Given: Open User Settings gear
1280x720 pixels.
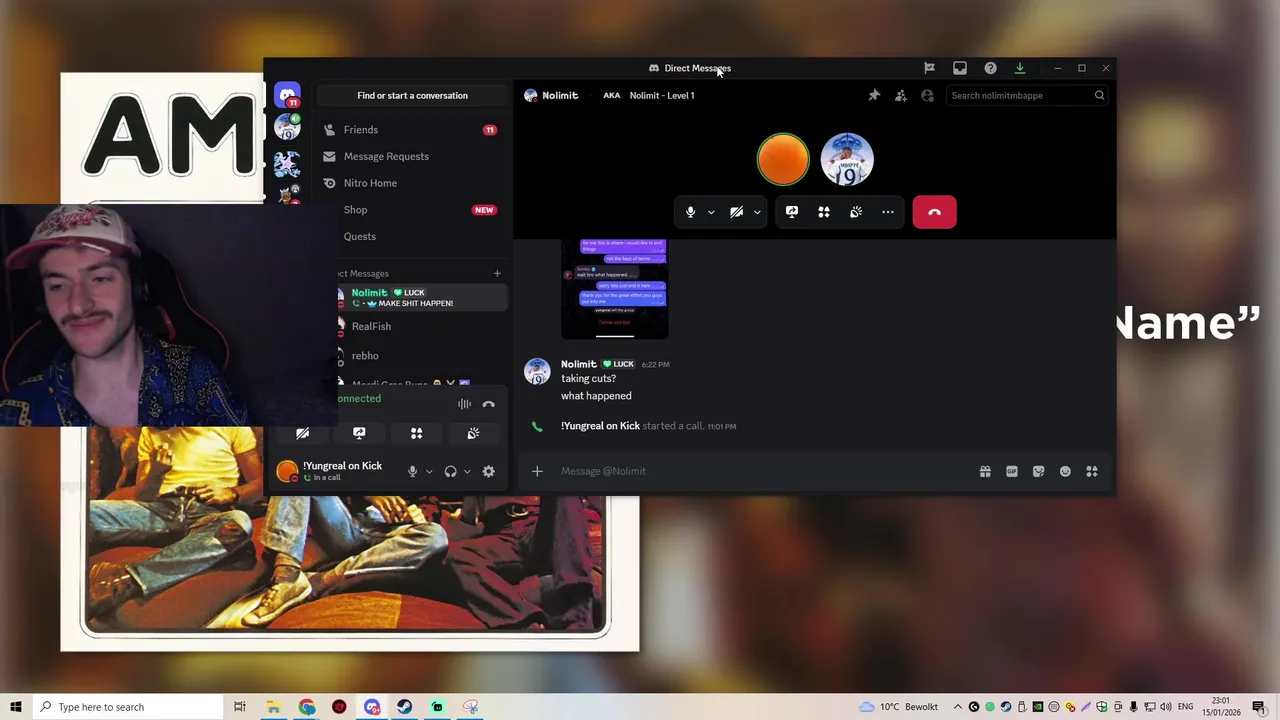Looking at the screenshot, I should (488, 471).
